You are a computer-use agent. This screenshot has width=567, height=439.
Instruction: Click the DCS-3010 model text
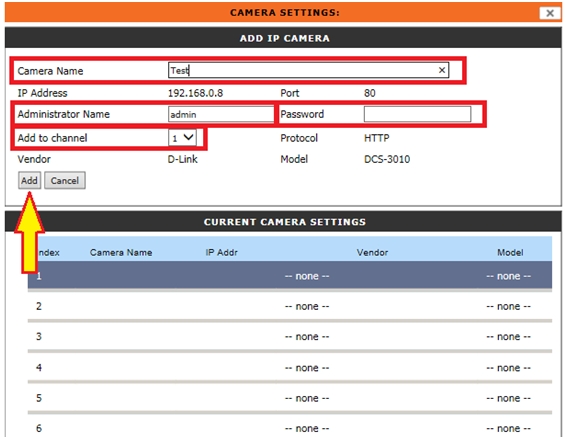pos(387,159)
